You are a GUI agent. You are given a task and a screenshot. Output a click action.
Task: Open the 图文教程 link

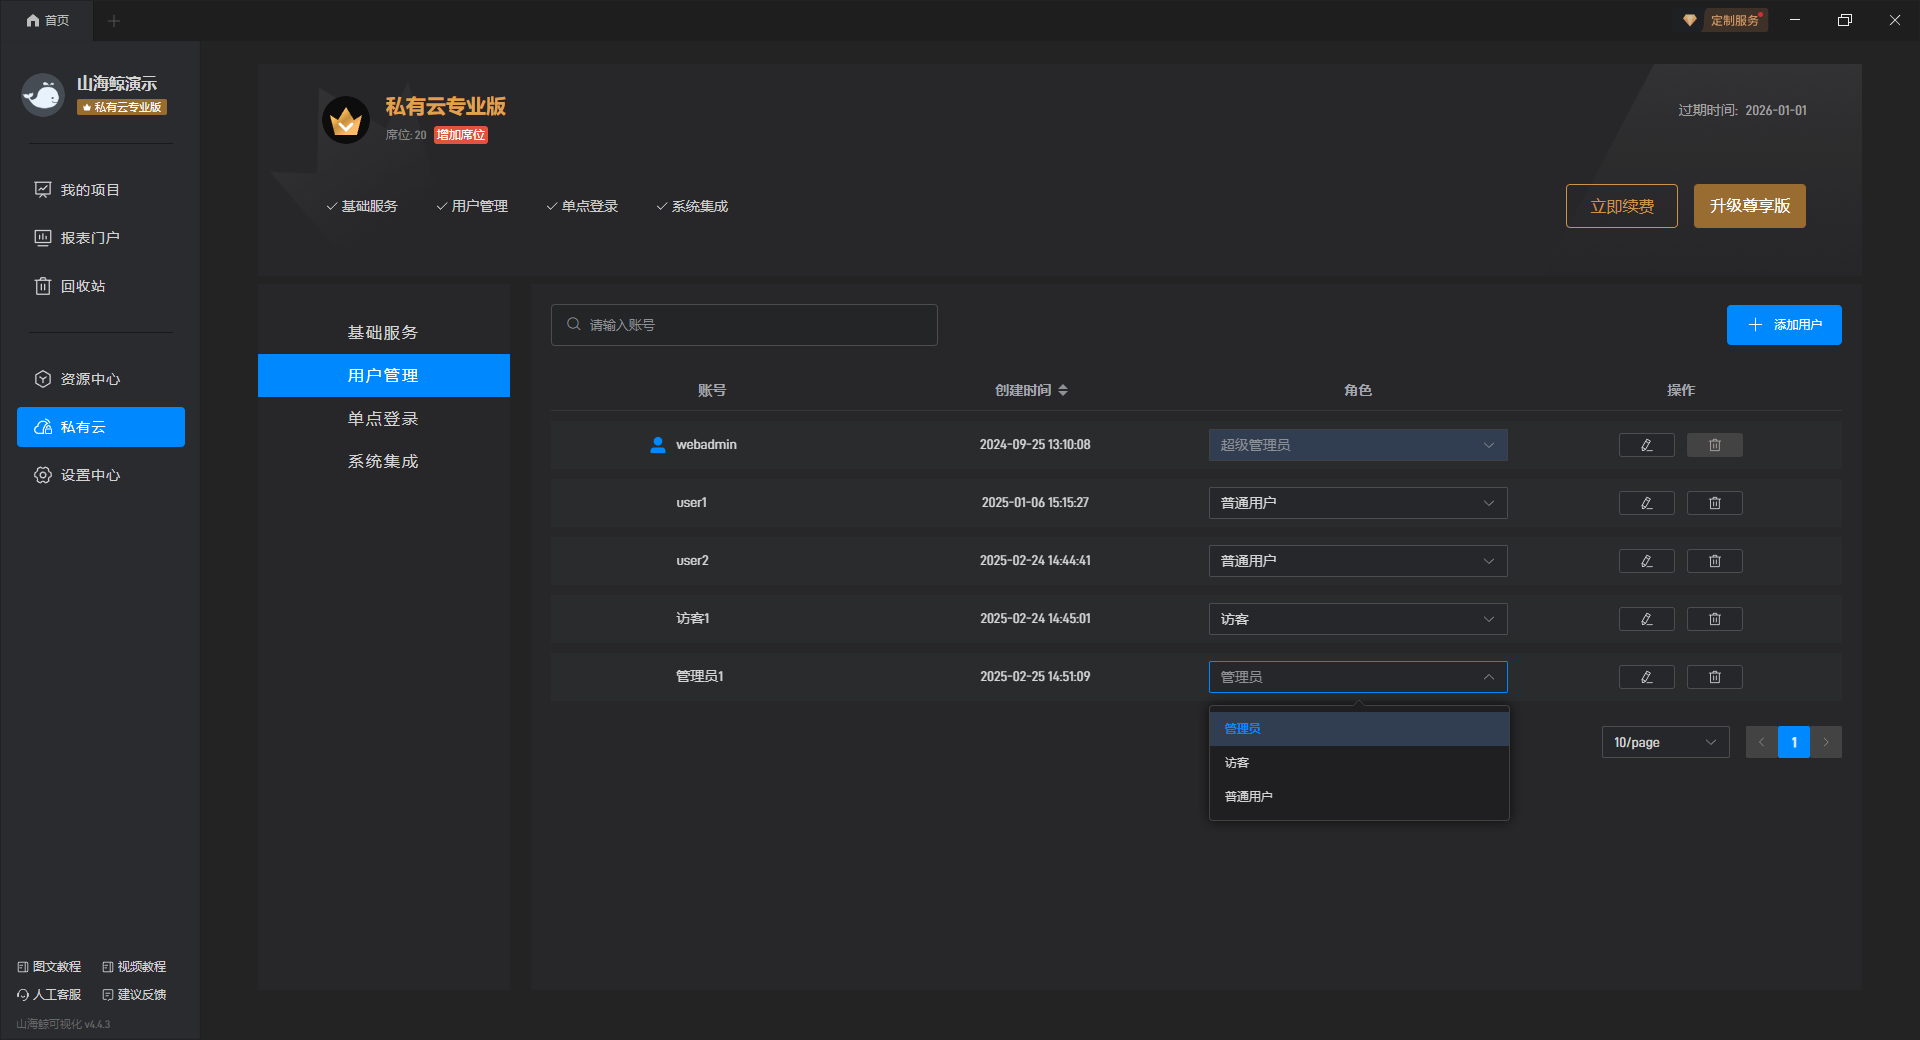point(50,967)
